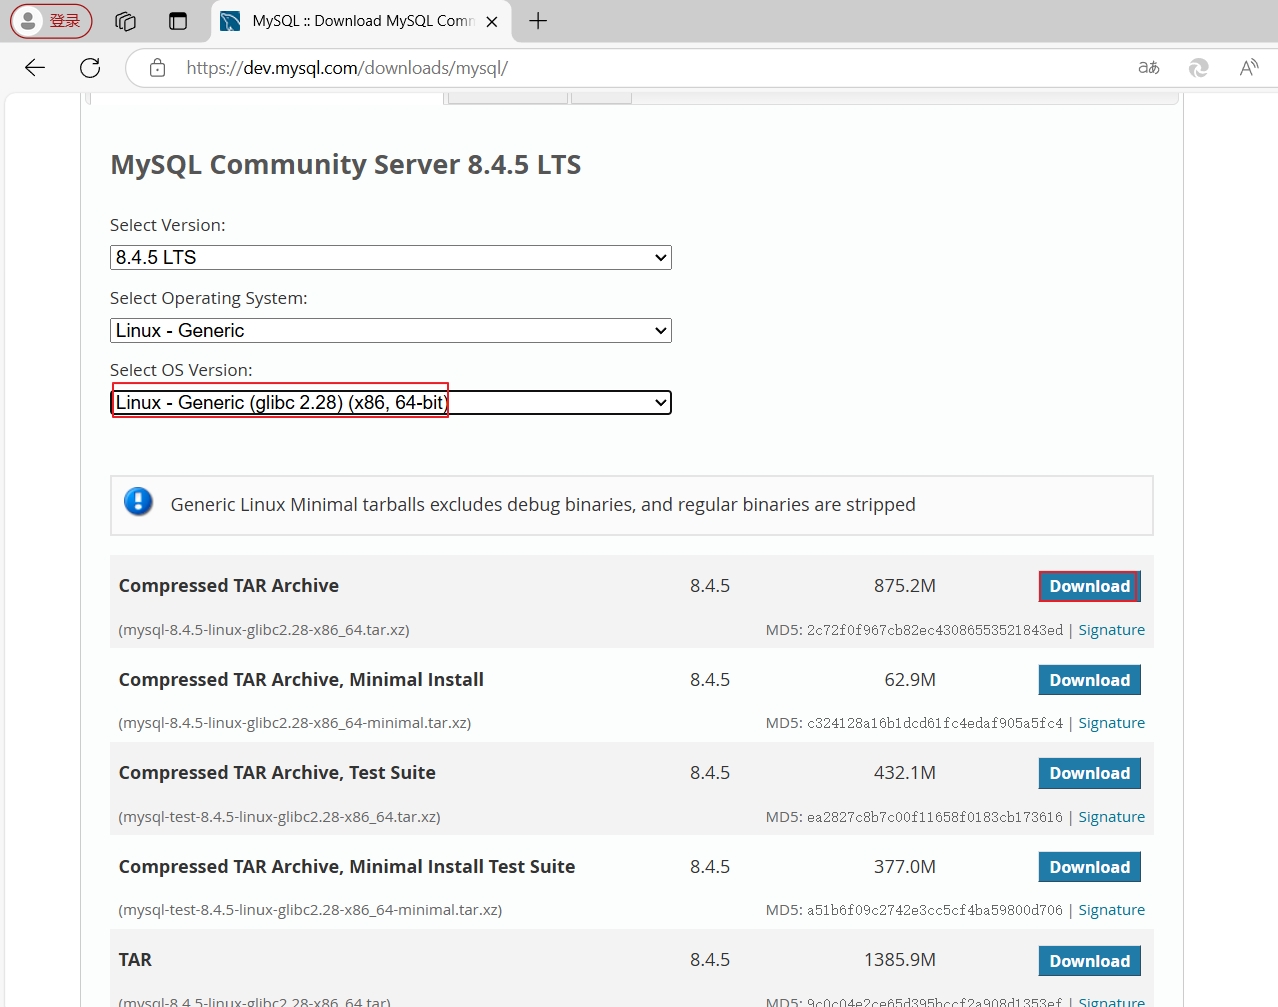Click the blue info exclamation icon
Screen dimensions: 1278x1007
138,502
